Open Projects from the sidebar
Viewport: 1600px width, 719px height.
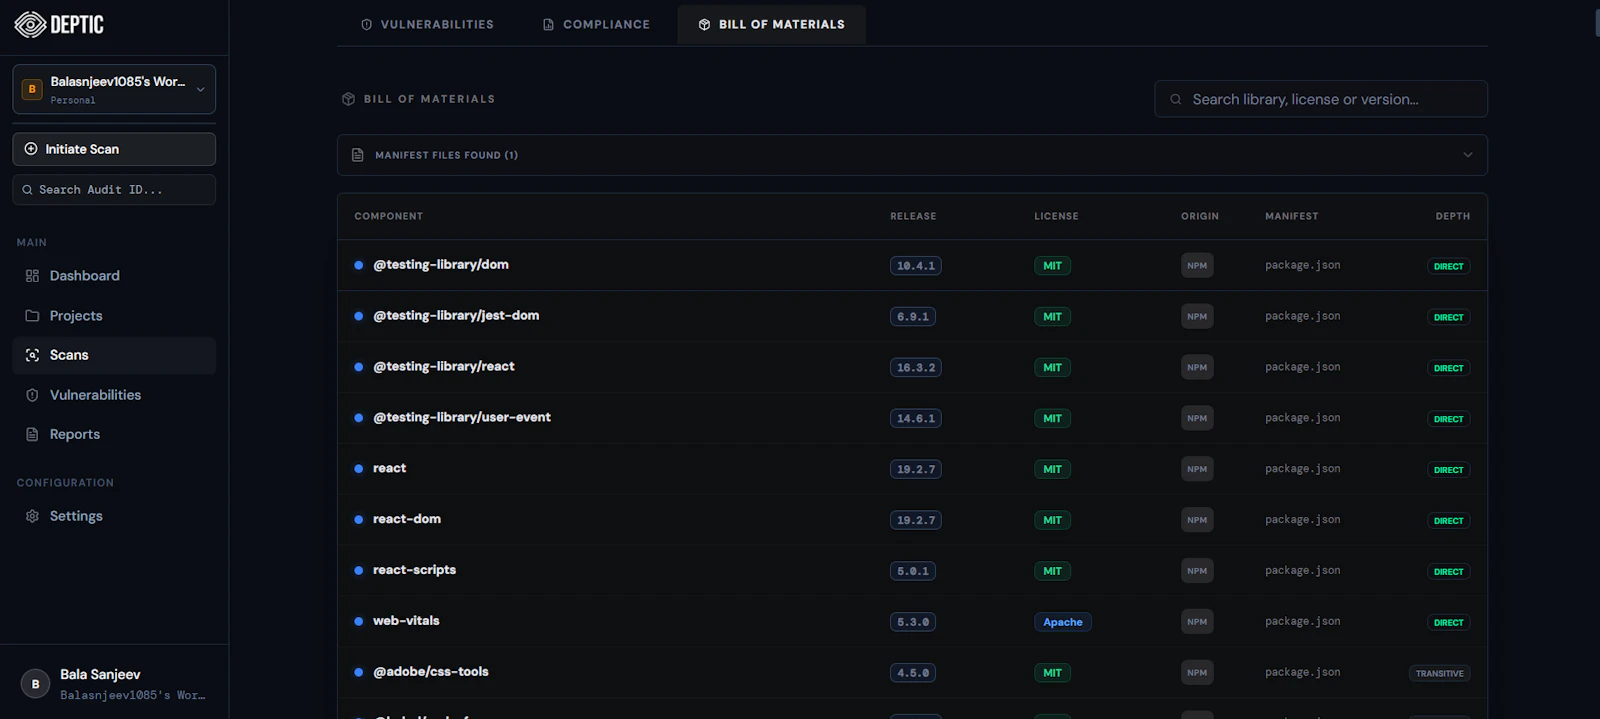click(x=114, y=316)
